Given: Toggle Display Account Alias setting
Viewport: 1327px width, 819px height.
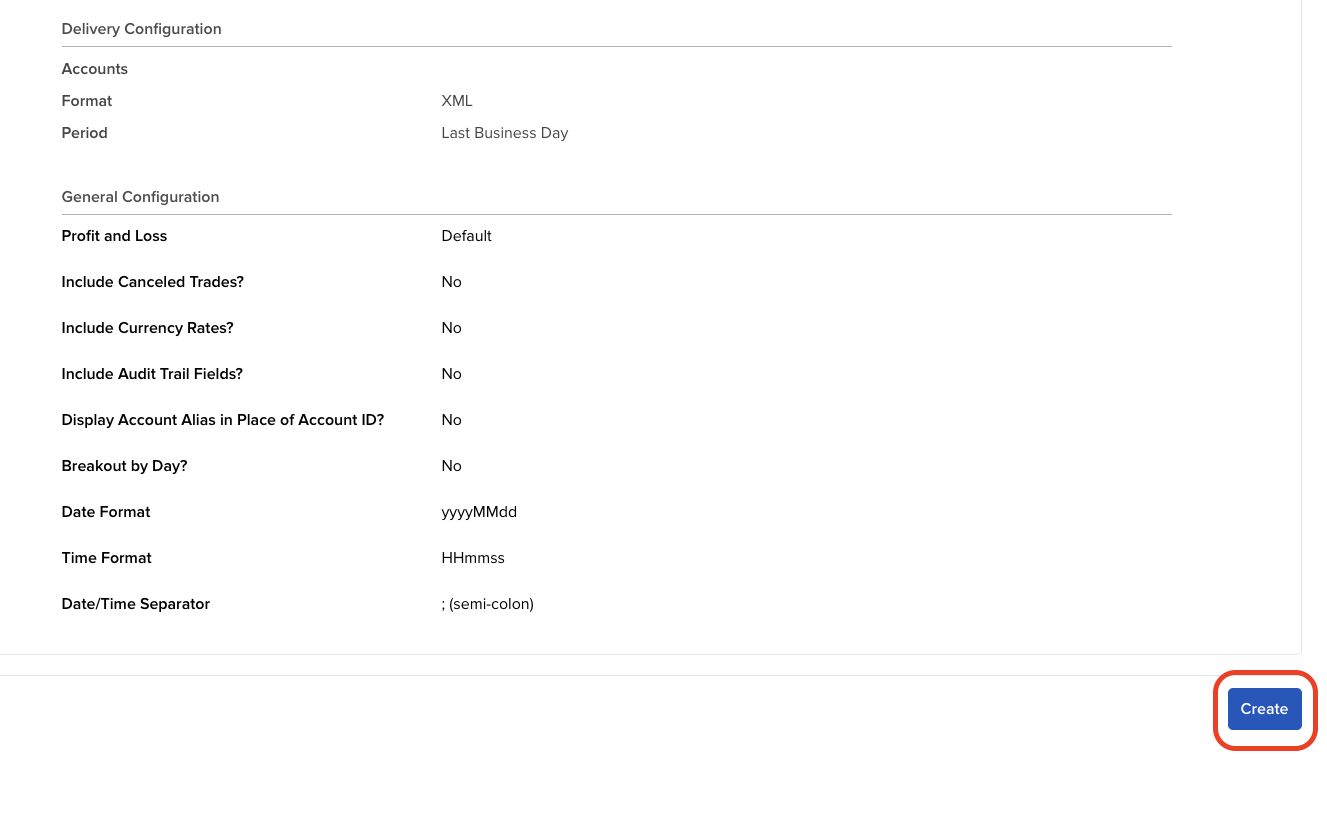Looking at the screenshot, I should [451, 420].
